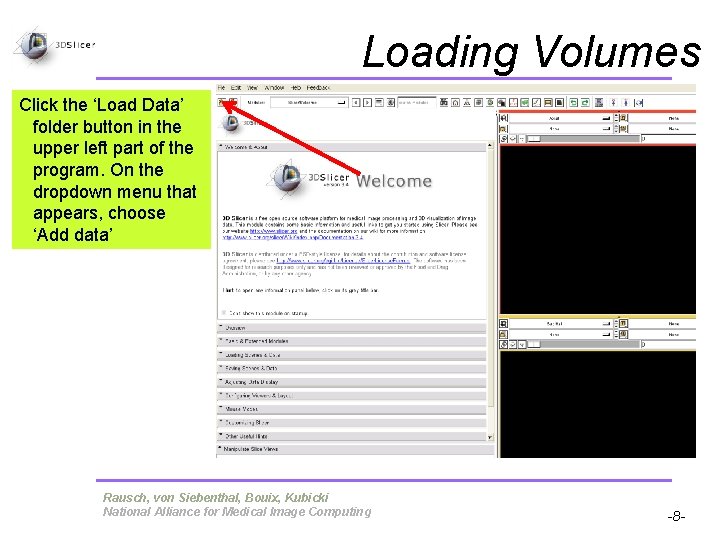This screenshot has height=540, width=720.
Task: Open the Slicer wiki documentation link
Action: tap(292, 237)
